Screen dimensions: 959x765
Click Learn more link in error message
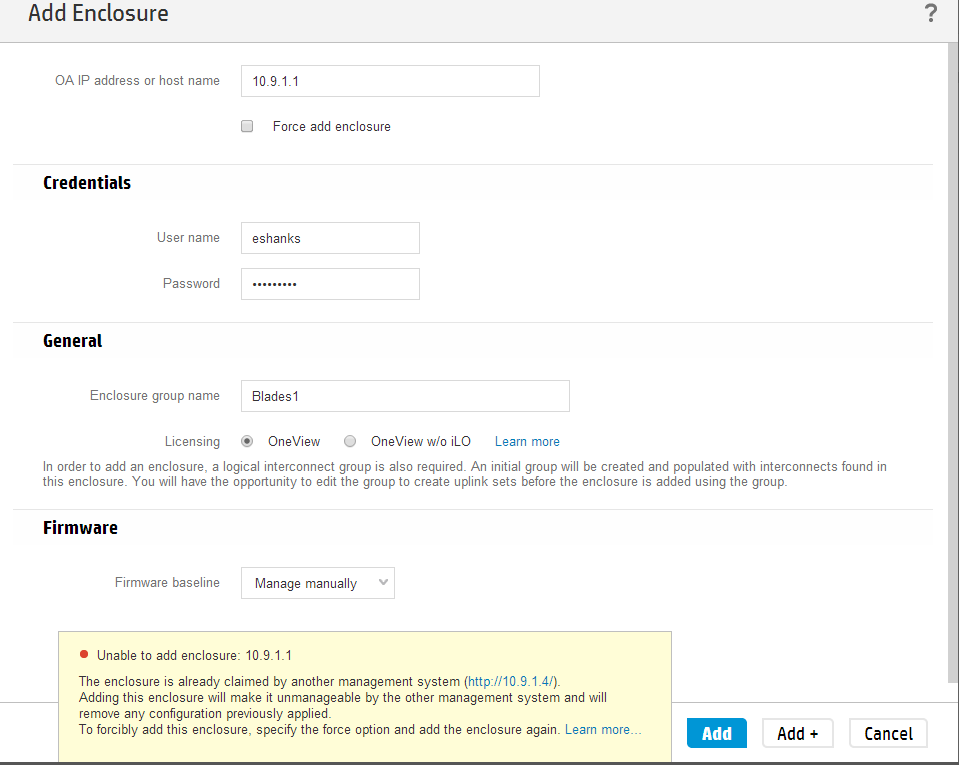coord(603,730)
